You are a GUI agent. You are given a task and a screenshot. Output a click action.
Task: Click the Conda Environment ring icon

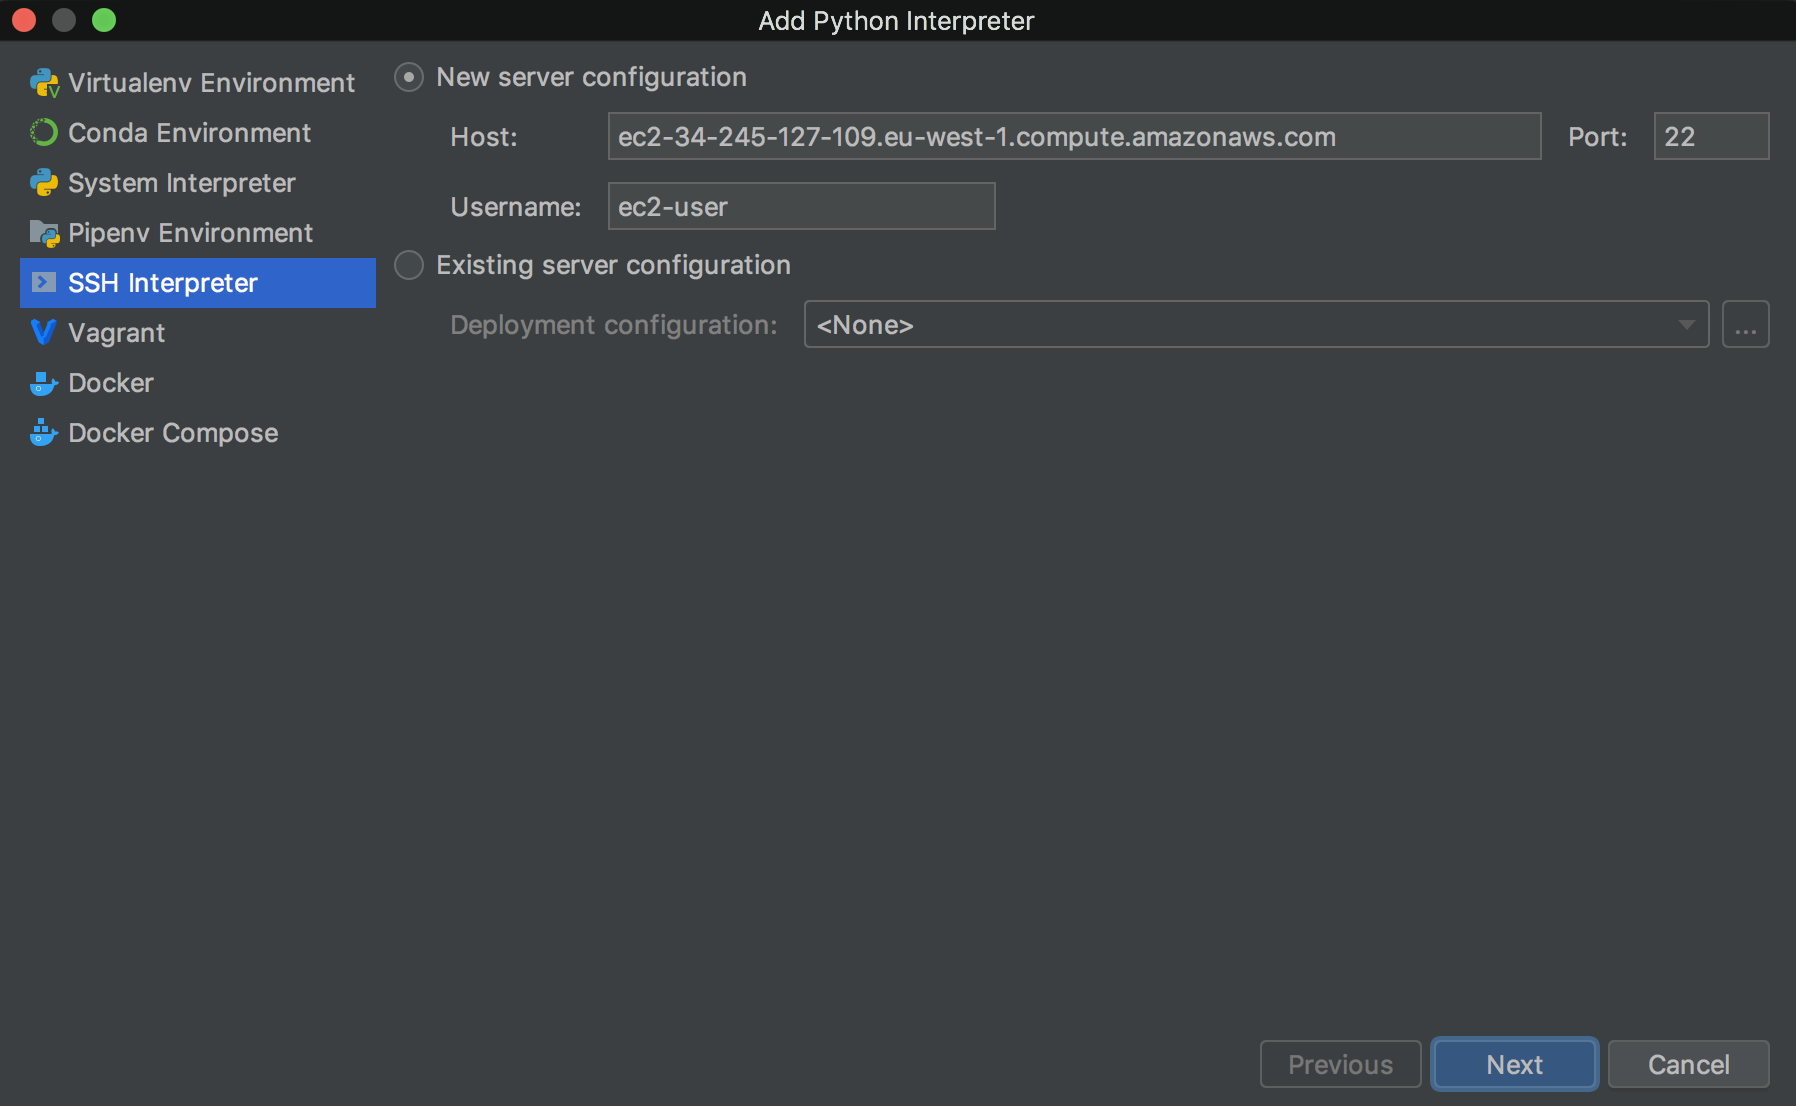(44, 133)
